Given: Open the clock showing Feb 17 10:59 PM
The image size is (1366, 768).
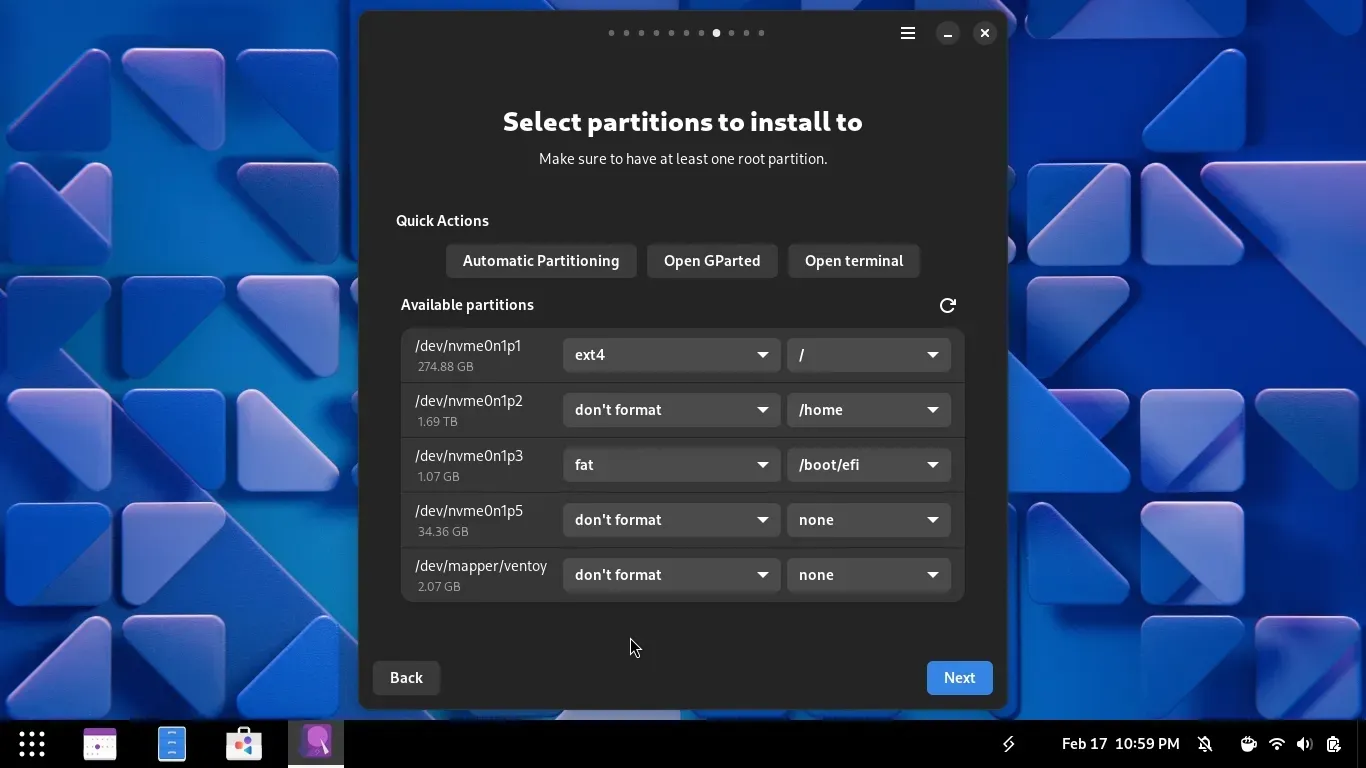Looking at the screenshot, I should (x=1120, y=744).
